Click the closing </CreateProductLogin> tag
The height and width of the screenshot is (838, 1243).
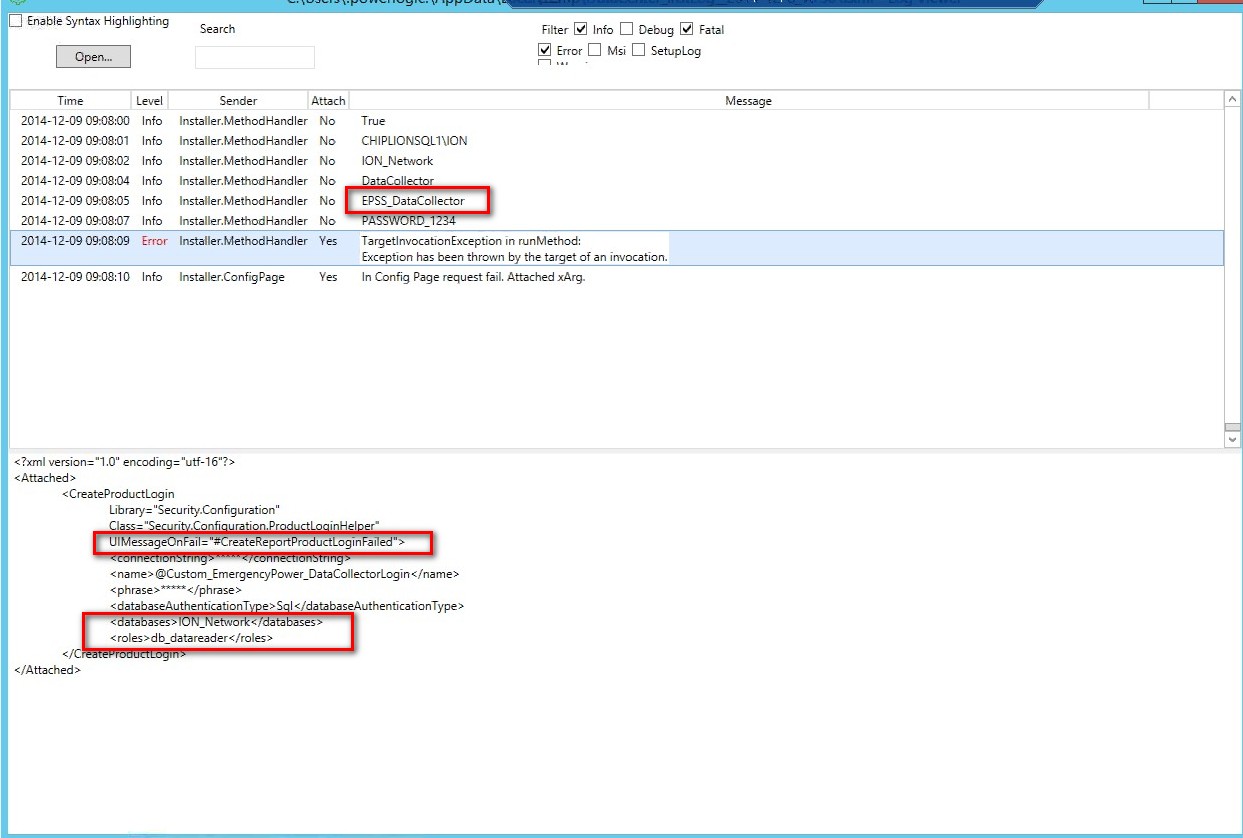click(x=124, y=654)
